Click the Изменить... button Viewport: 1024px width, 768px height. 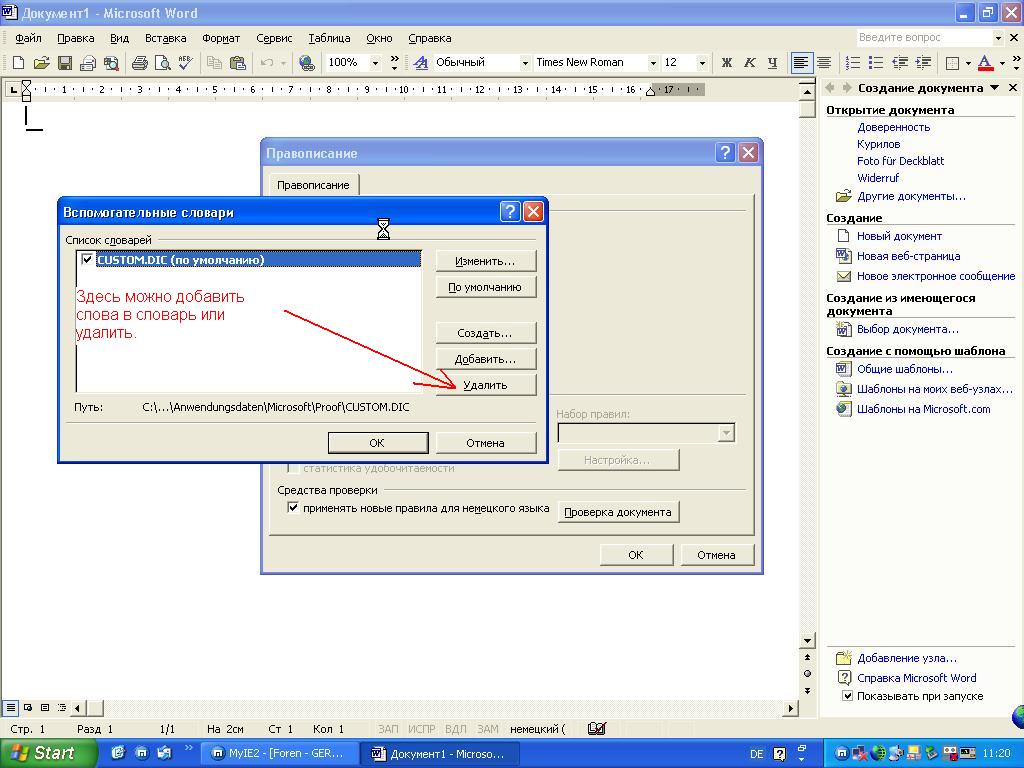pos(485,261)
